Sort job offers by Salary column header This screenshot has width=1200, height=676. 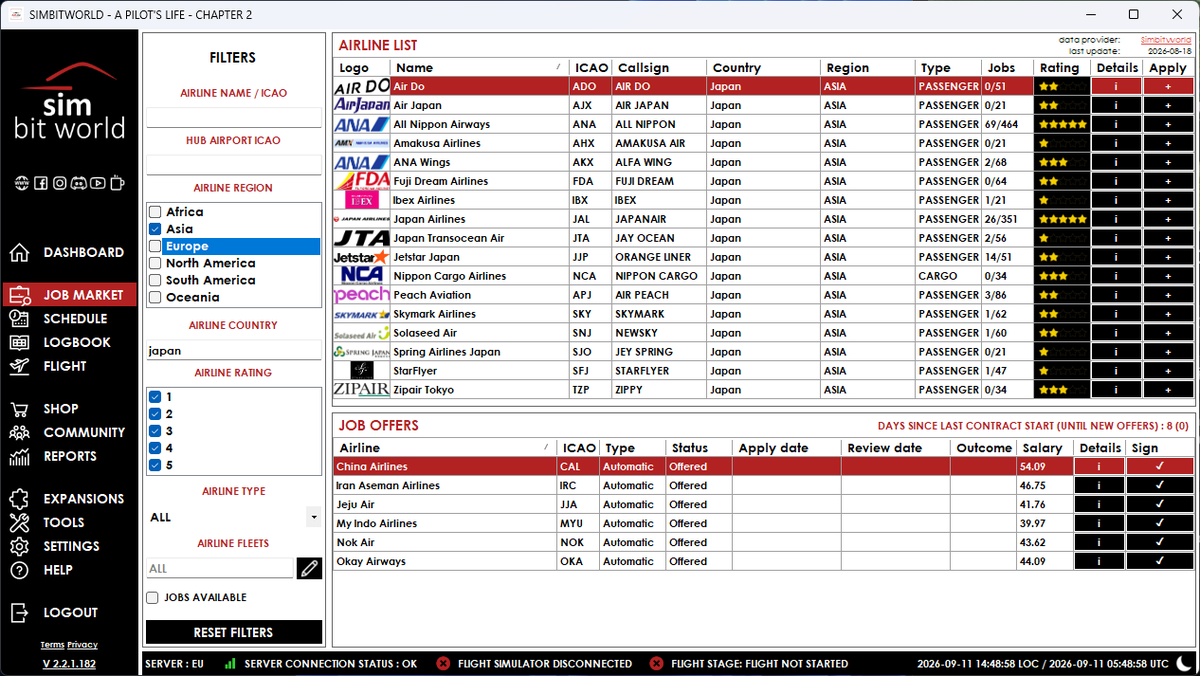(x=1044, y=448)
